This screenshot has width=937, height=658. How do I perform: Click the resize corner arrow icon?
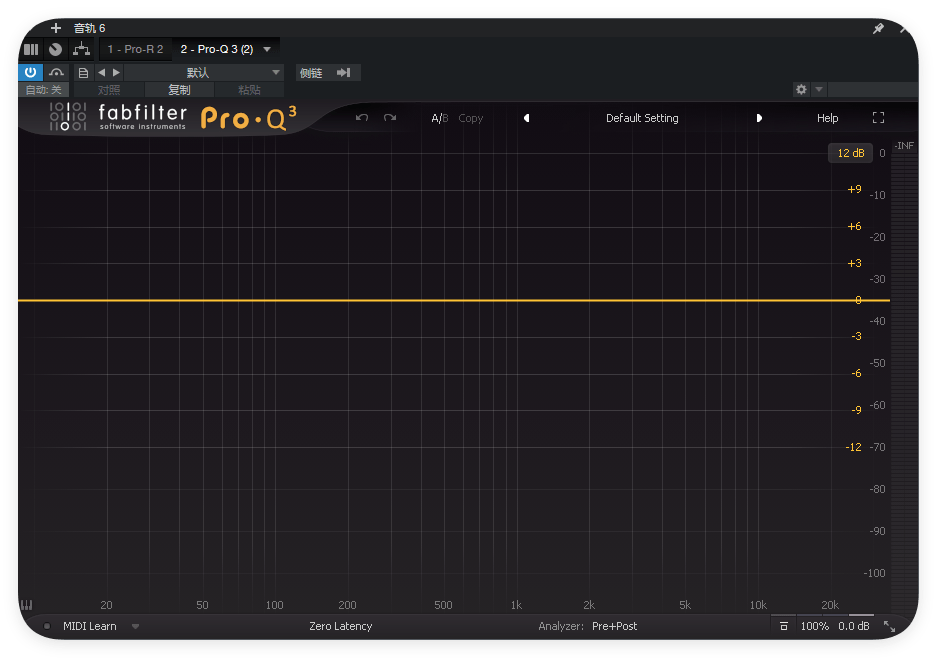(x=889, y=626)
